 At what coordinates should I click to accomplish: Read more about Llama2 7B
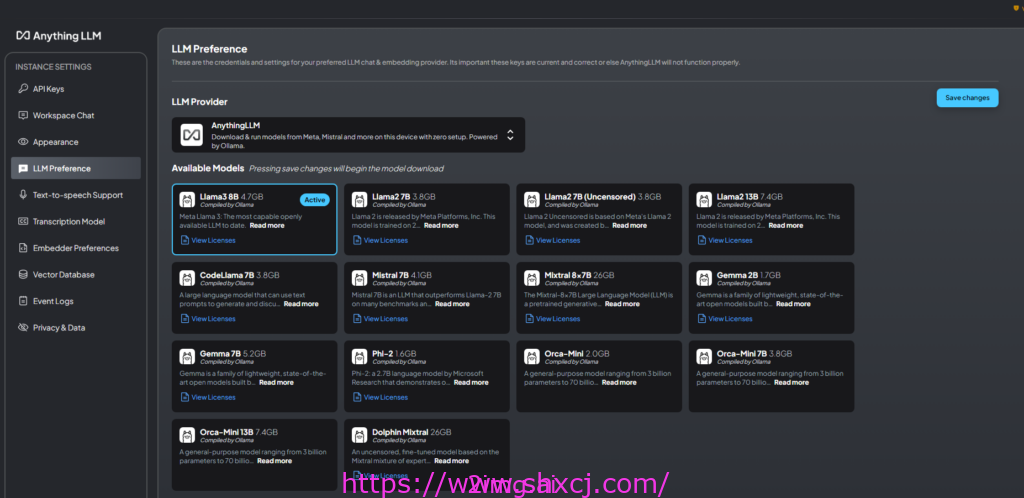coord(441,225)
